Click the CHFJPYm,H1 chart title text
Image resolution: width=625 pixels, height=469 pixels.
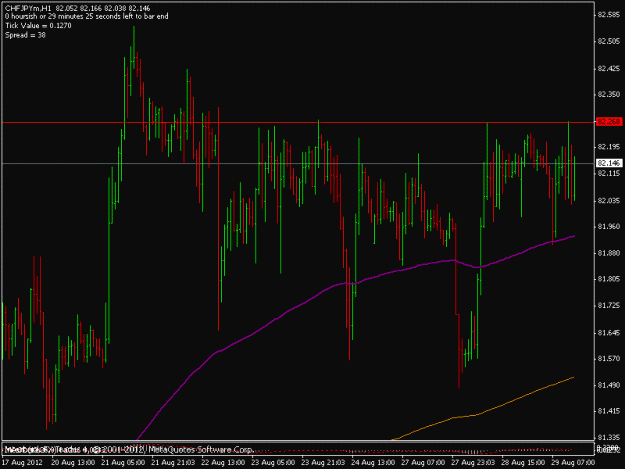point(28,8)
